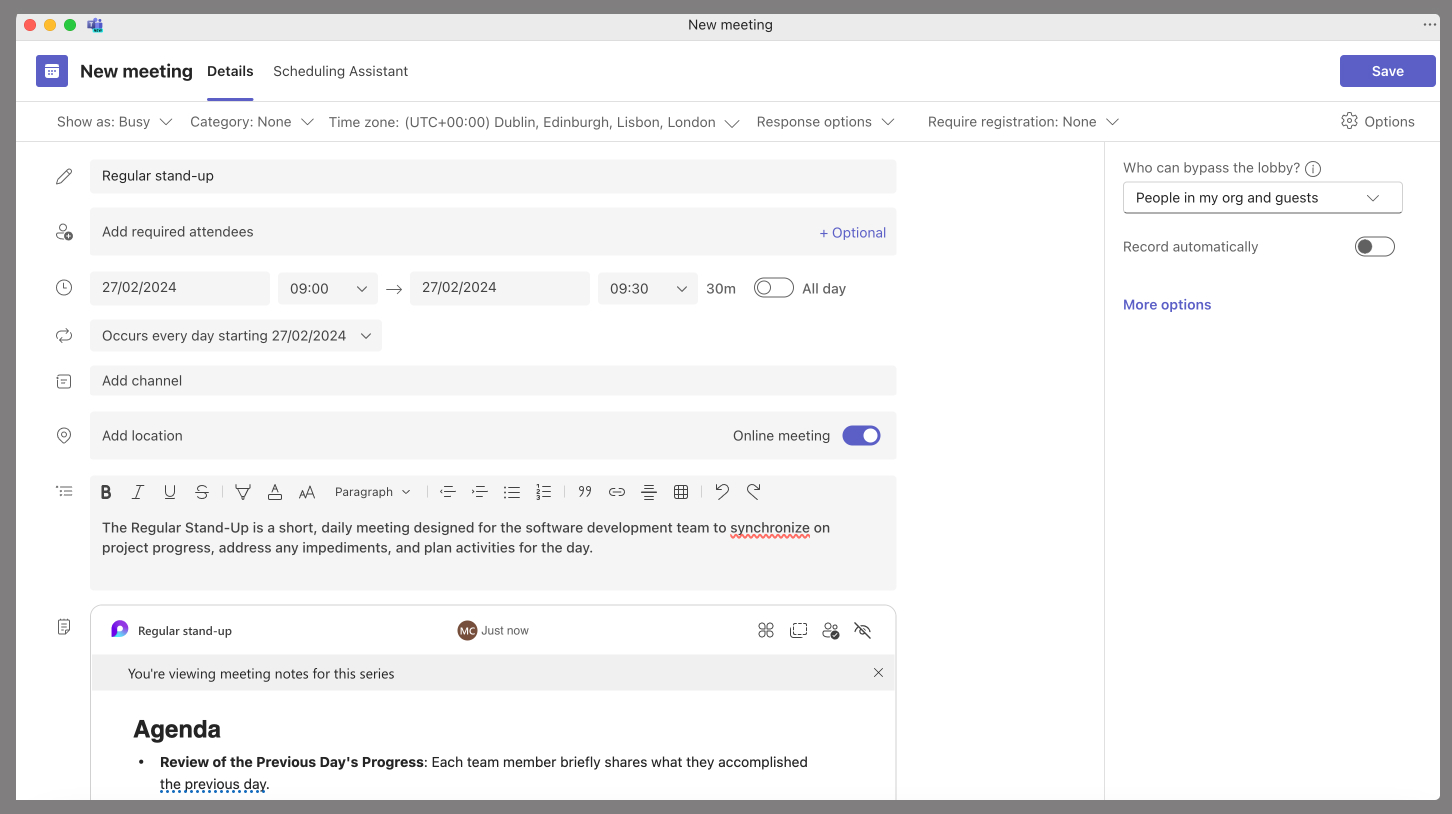Turn off the Online meeting toggle

tap(861, 435)
